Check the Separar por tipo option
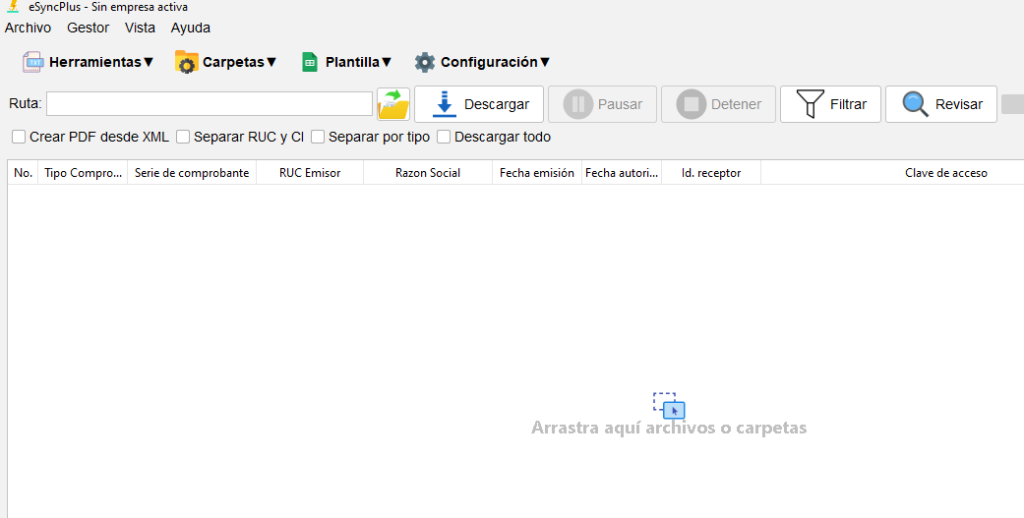Image resolution: width=1024 pixels, height=518 pixels. [x=318, y=137]
